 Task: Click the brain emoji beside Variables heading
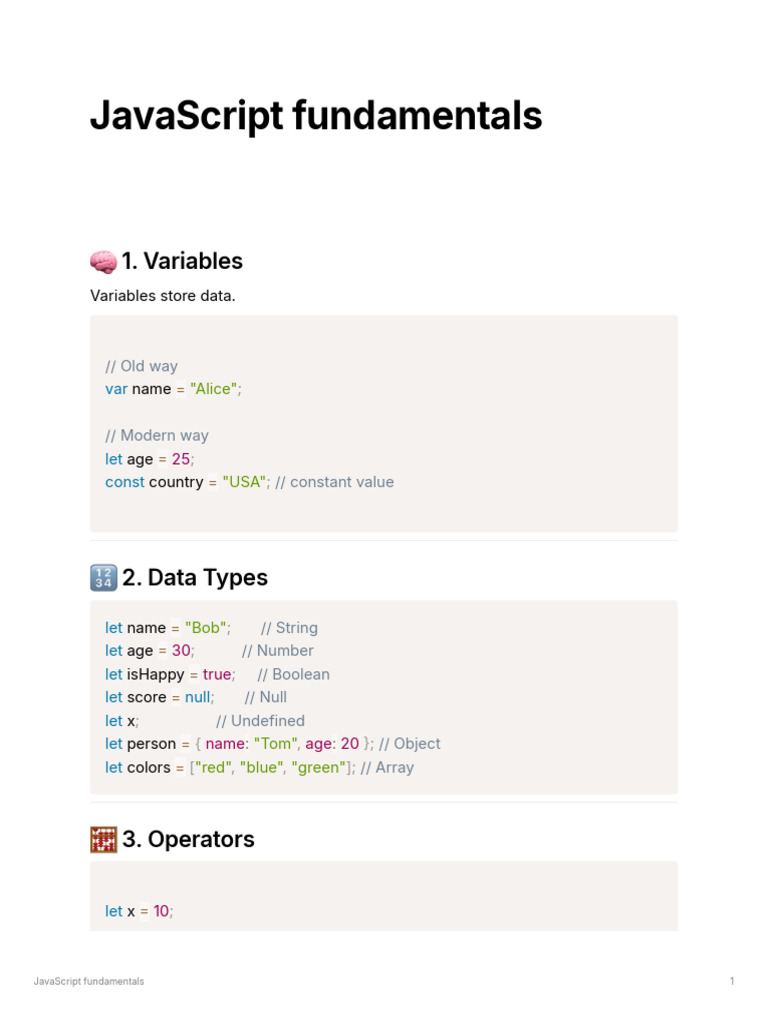(103, 261)
